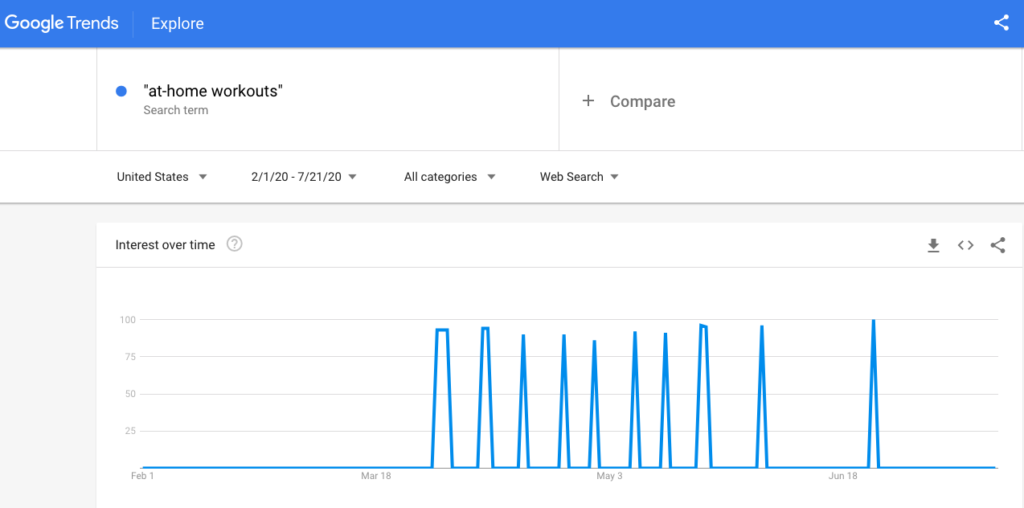Edit the "at-home workouts" search term
Screen dimensions: 1024x508
pos(213,91)
